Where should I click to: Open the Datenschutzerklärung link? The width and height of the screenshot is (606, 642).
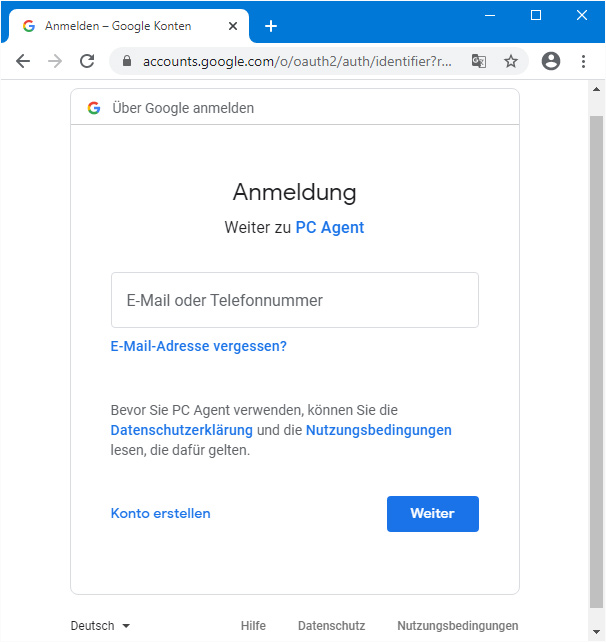182,430
